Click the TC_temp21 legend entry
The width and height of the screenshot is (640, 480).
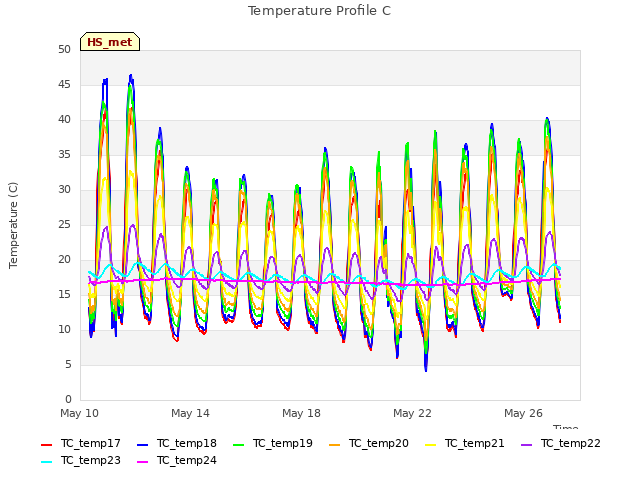pyautogui.click(x=464, y=443)
